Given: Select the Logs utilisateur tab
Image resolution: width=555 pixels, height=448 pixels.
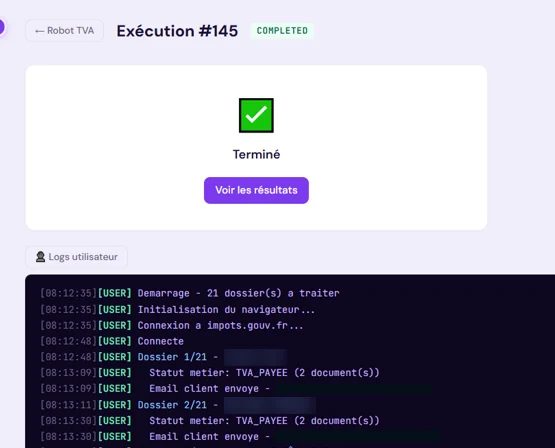Looking at the screenshot, I should tap(76, 257).
